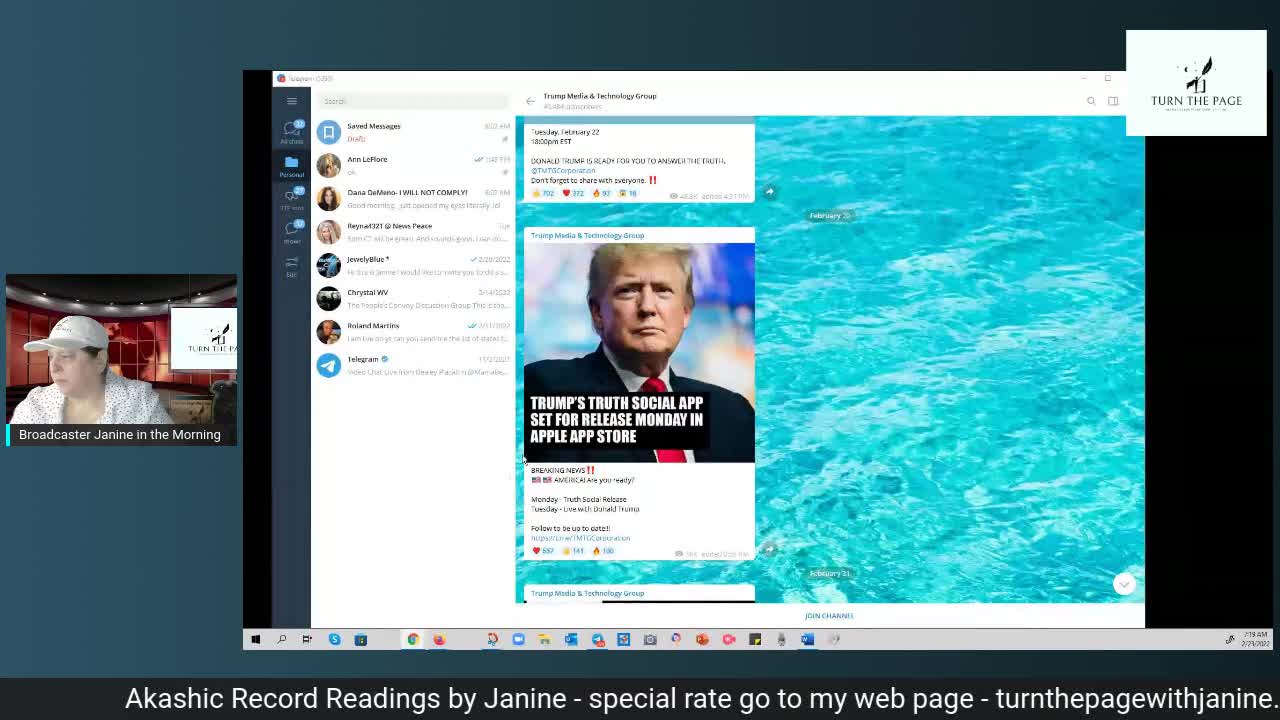Viewport: 1280px width, 720px height.
Task: Click the February 20 date badge
Action: (x=830, y=216)
